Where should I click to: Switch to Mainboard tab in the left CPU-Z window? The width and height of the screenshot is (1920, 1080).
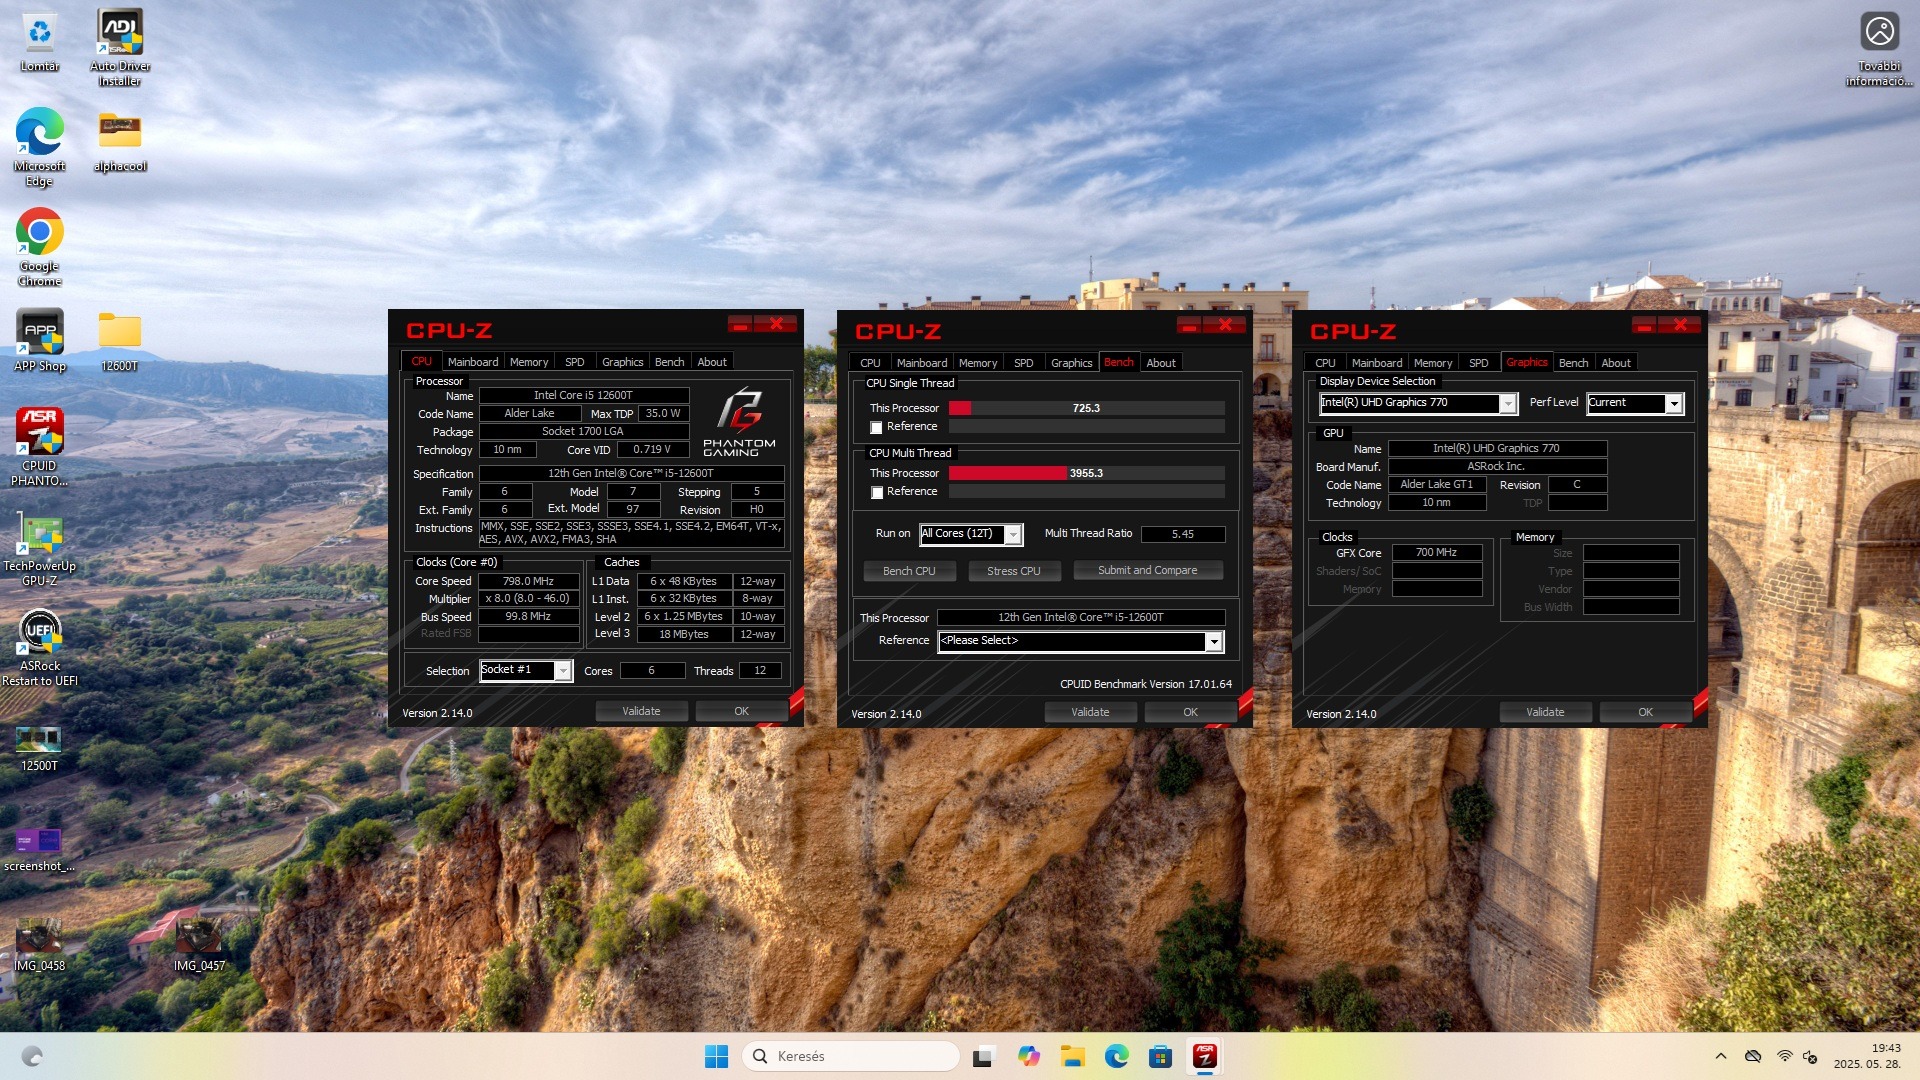coord(472,362)
